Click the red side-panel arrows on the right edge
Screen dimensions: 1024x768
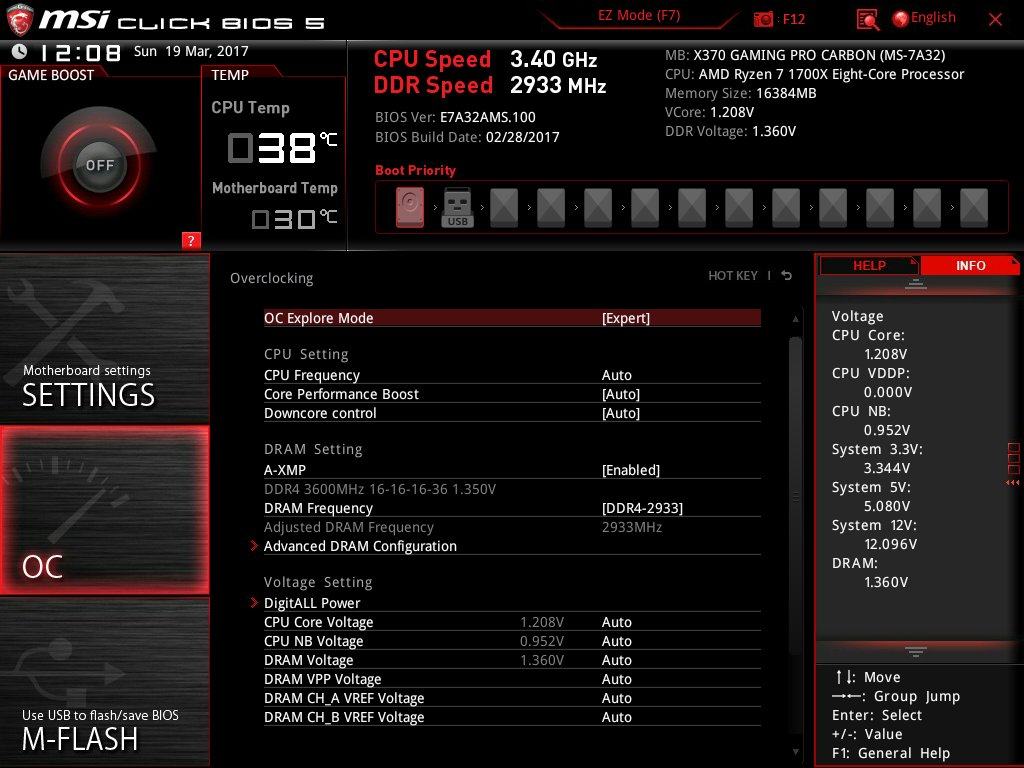pyautogui.click(x=1013, y=483)
